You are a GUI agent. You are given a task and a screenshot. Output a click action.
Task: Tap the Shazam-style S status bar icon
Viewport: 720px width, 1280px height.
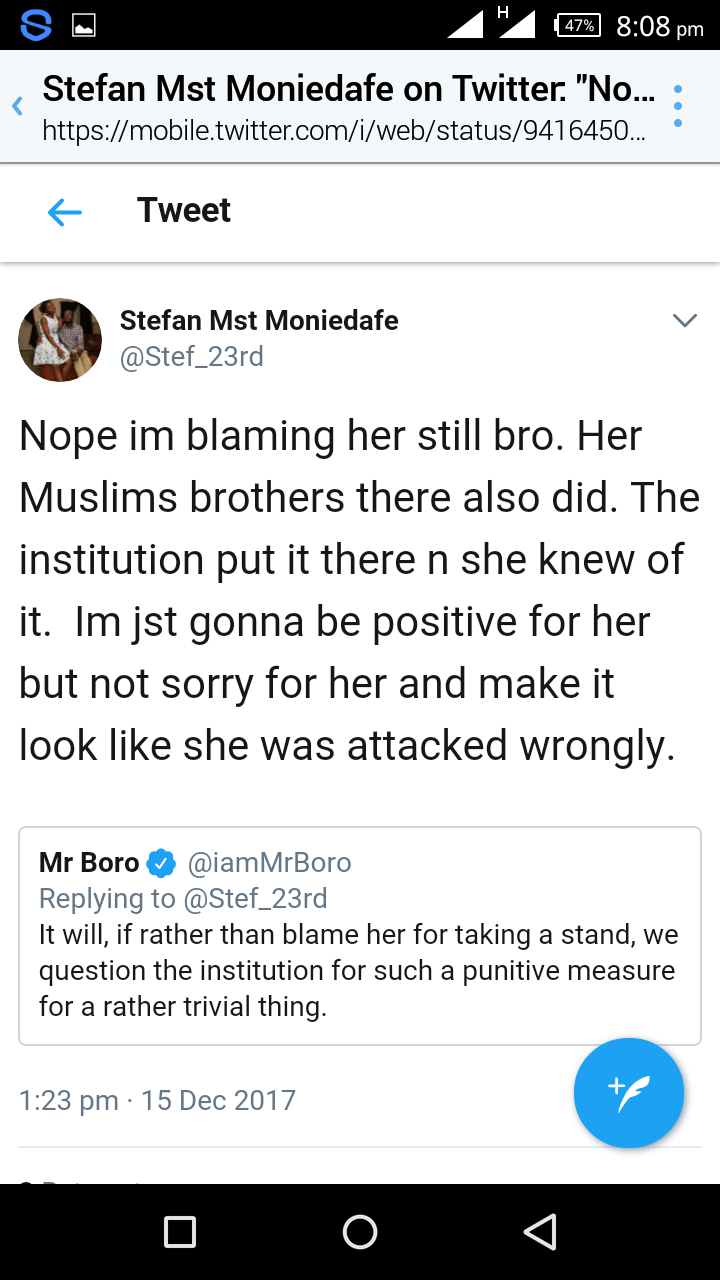(x=36, y=26)
